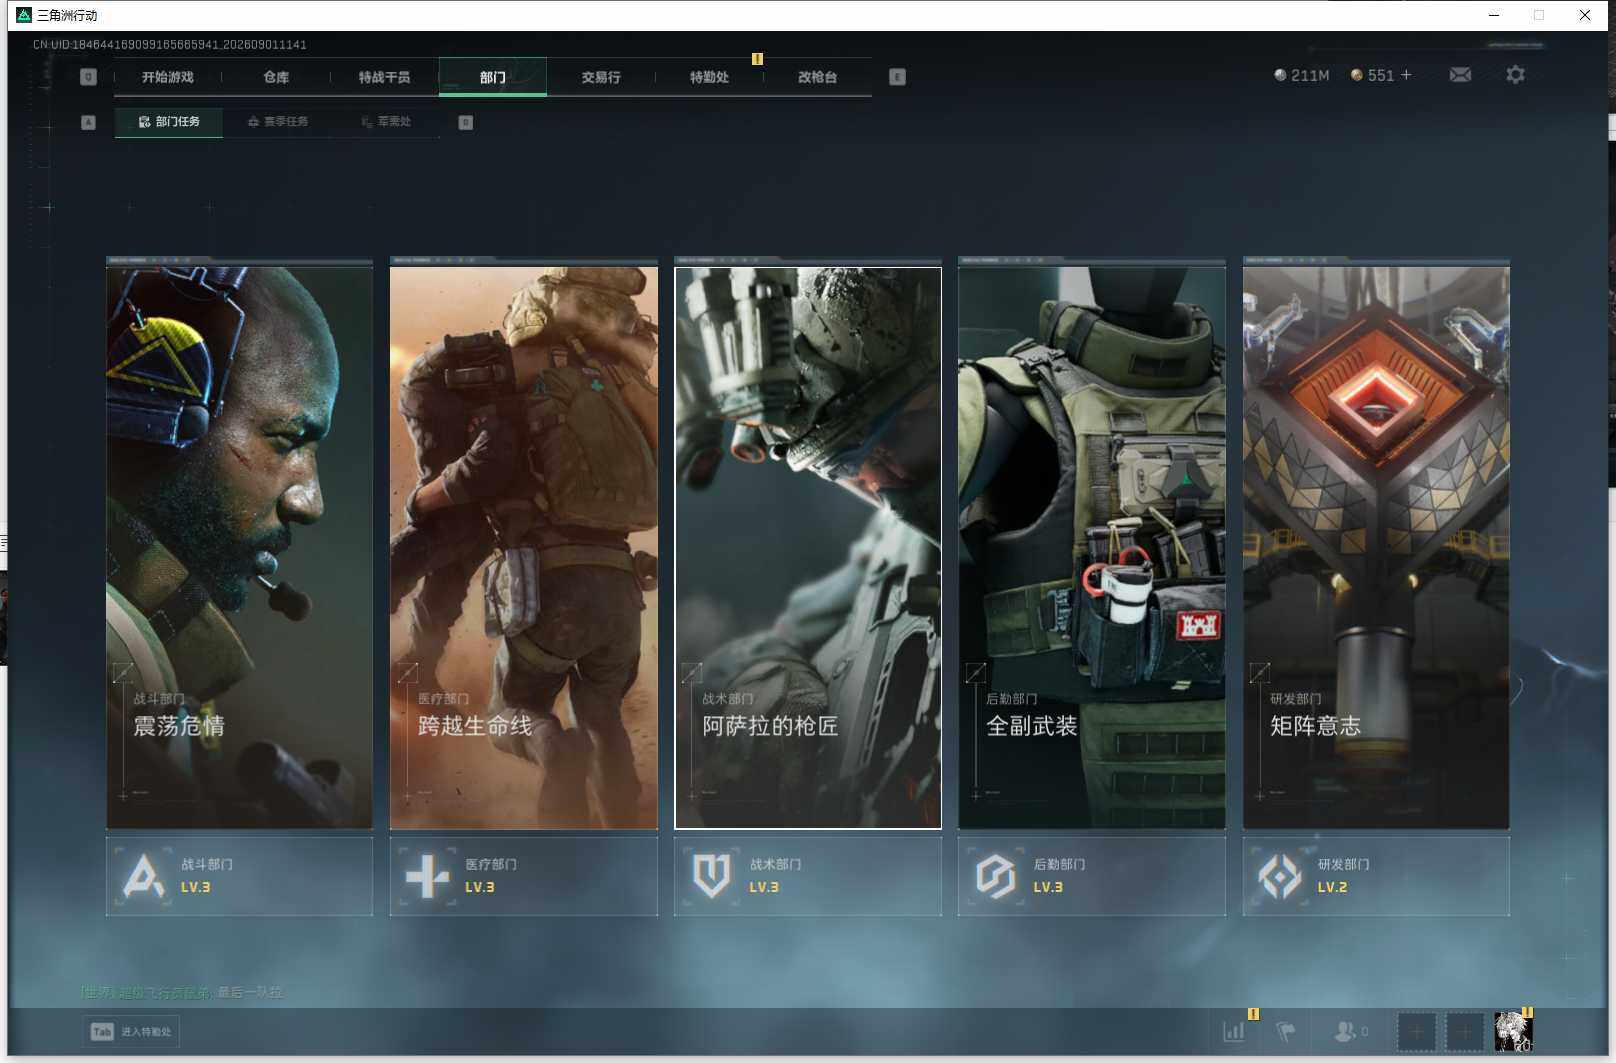Open the 仓库 tab
Screen dimensions: 1616x1063
tap(276, 77)
